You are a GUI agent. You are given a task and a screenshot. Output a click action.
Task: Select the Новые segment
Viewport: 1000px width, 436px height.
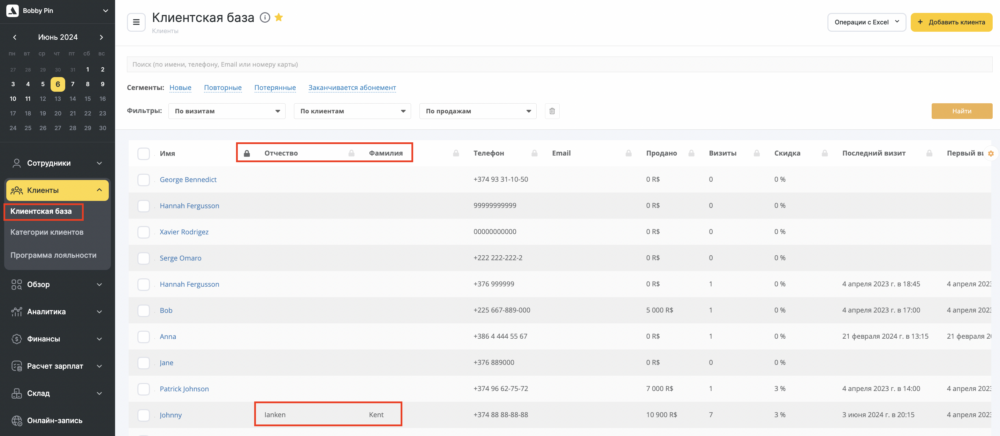tap(180, 87)
